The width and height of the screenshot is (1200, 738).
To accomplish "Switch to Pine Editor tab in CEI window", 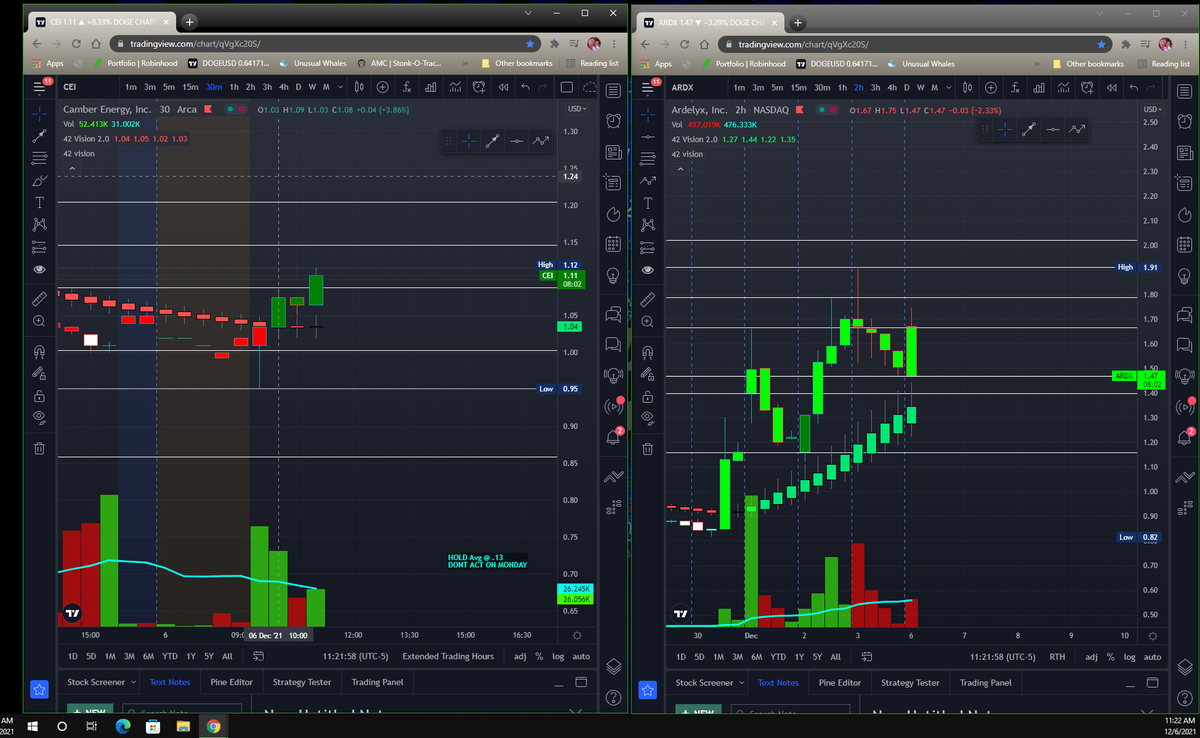I will point(231,682).
